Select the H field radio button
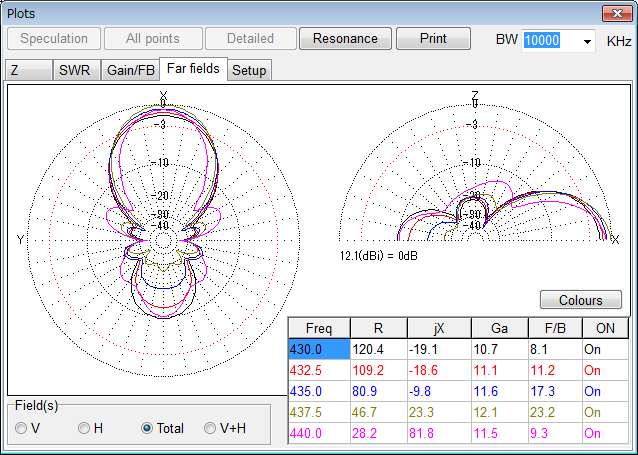Viewport: 638px width, 455px height. point(85,428)
